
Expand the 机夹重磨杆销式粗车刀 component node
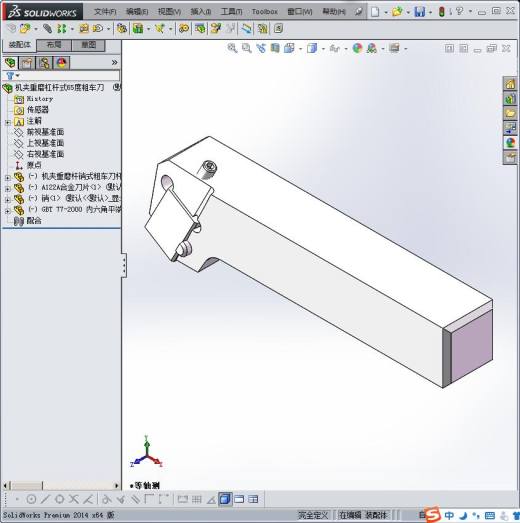8,178
